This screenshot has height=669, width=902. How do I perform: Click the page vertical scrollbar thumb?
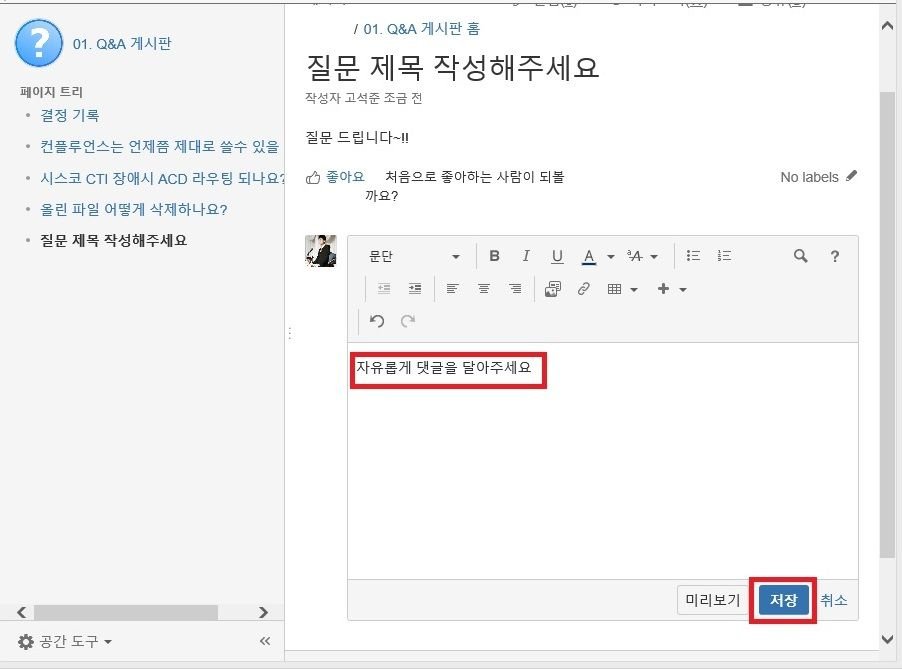(888, 324)
